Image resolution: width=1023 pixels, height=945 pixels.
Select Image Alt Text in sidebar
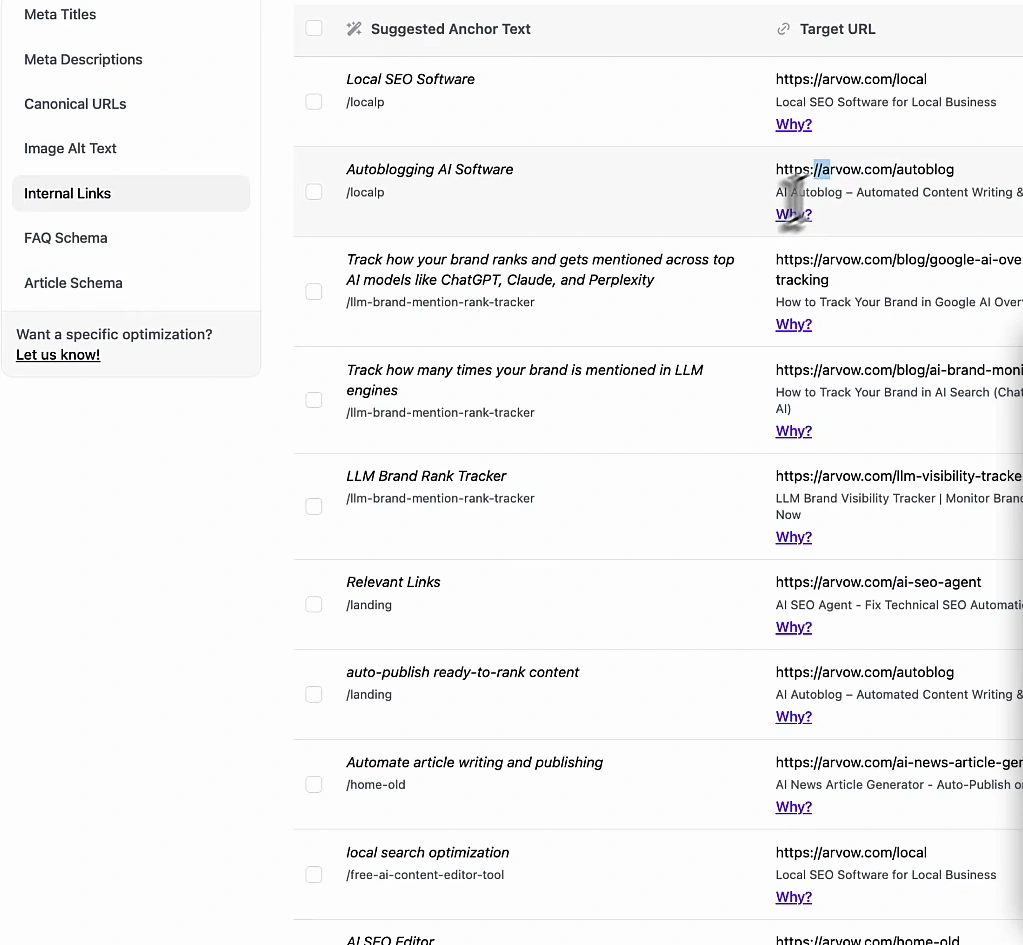[70, 148]
